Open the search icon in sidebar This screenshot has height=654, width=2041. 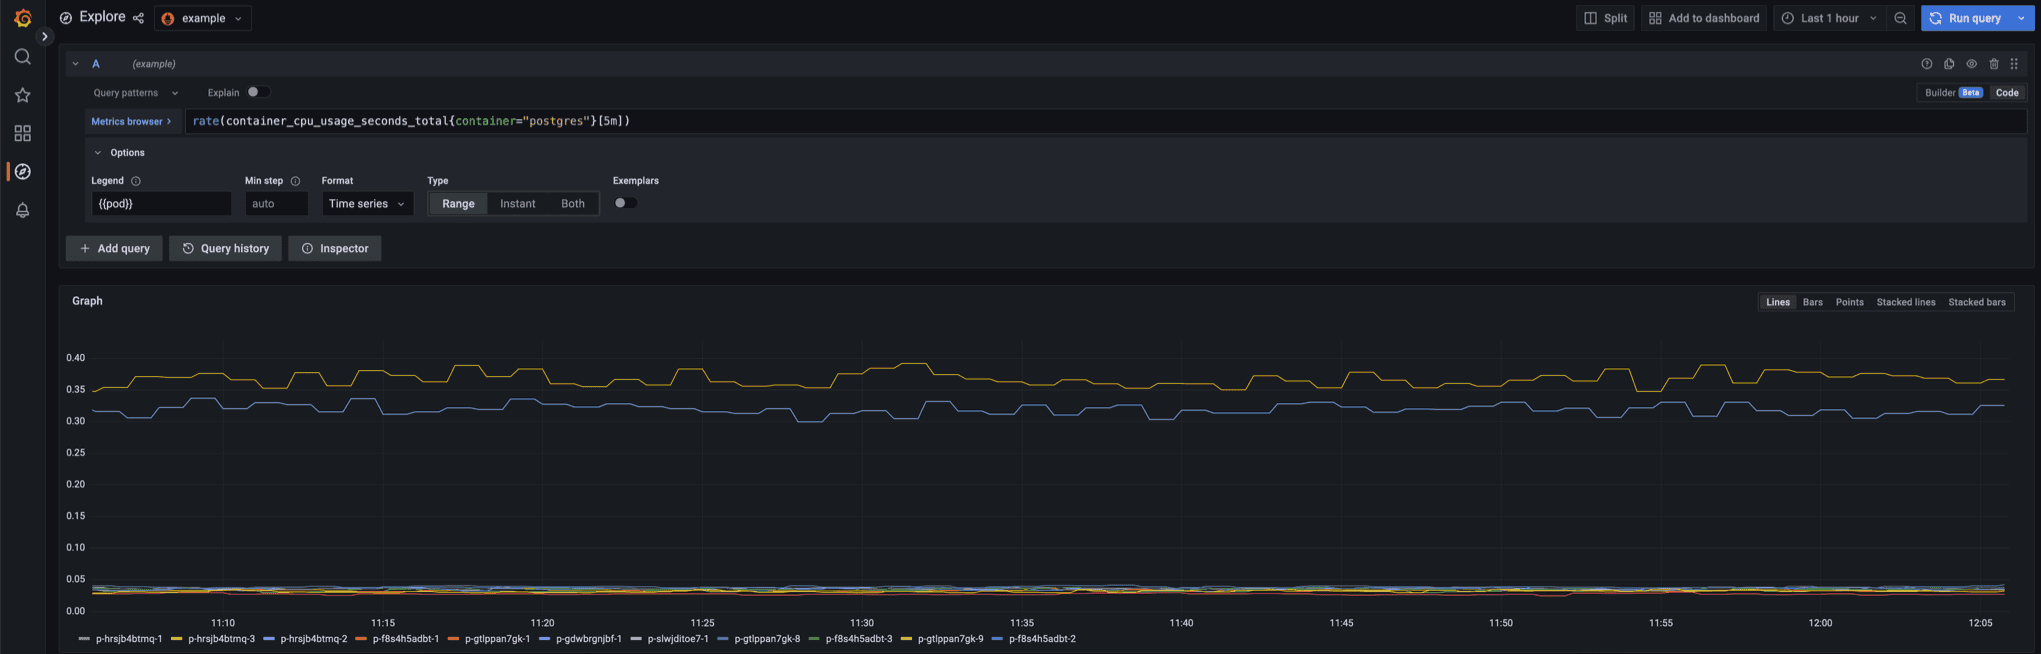22,57
